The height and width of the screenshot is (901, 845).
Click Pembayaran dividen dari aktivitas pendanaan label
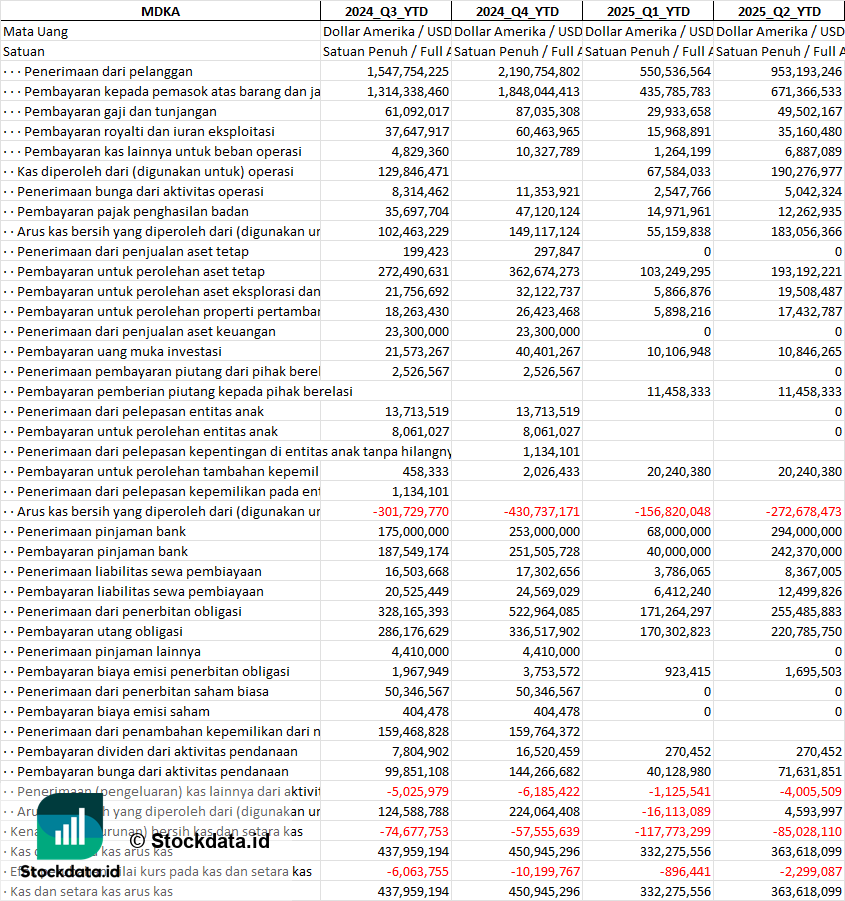[157, 752]
